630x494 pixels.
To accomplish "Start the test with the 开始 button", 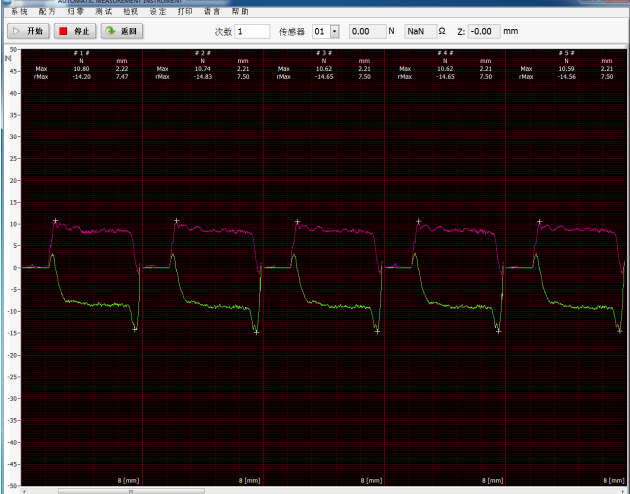I will [x=28, y=31].
